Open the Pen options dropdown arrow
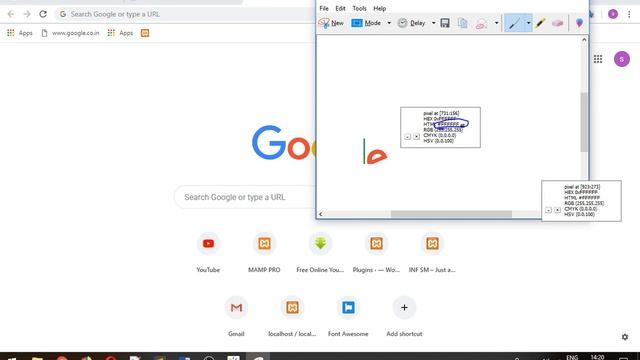 (x=528, y=23)
